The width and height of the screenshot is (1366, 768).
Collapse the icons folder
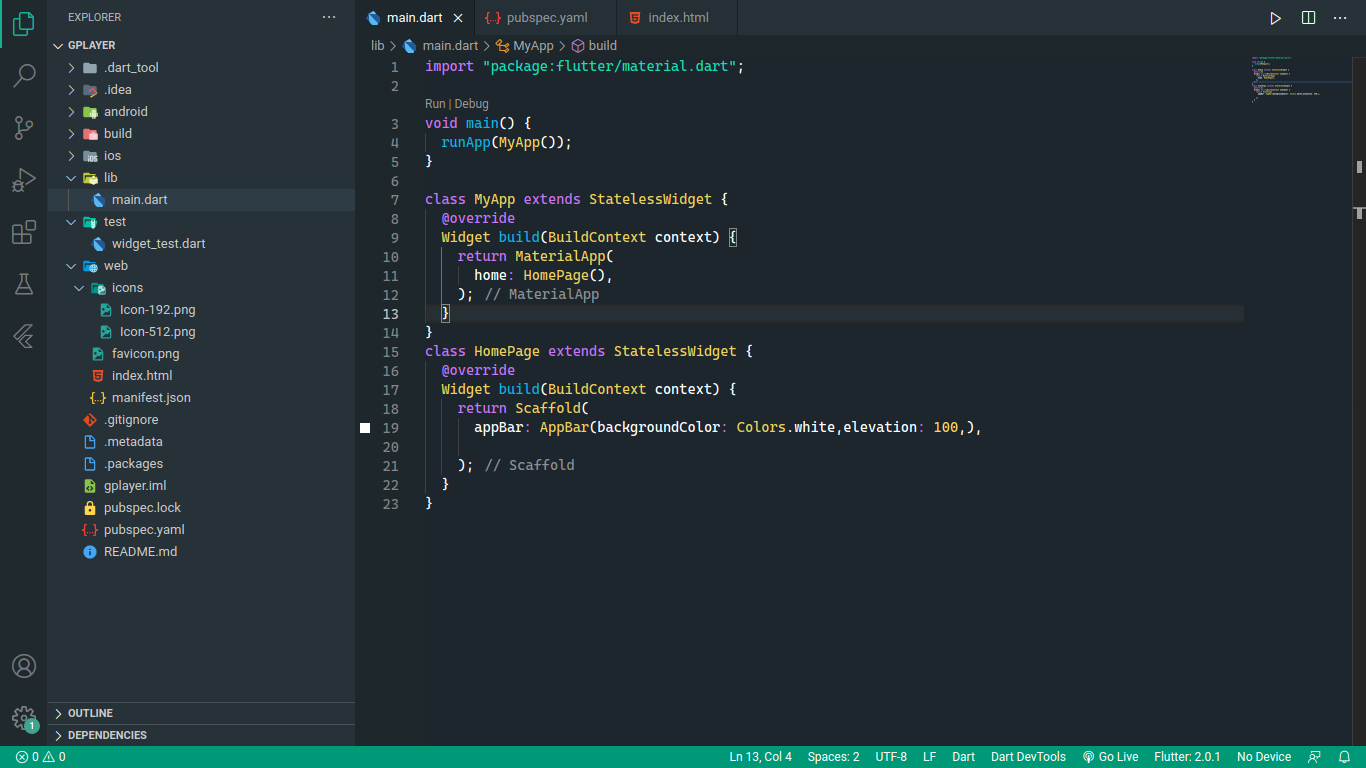click(201, 288)
